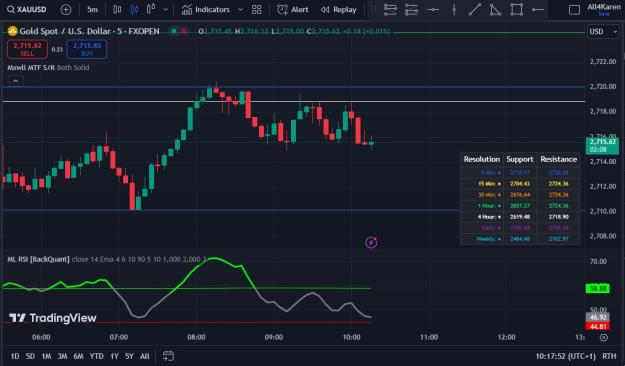This screenshot has width=625, height=366.
Task: Click the 10:00 time axis label
Action: tap(351, 337)
